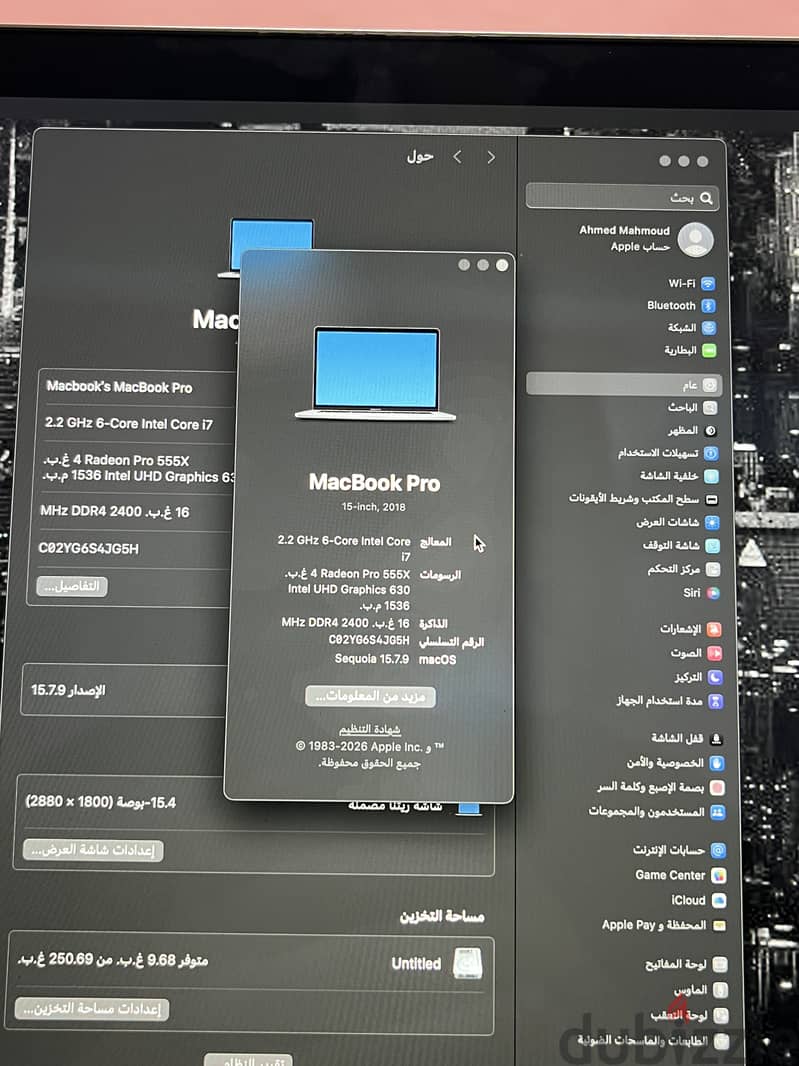Viewport: 799px width, 1066px height.
Task: Open مركز التحكم control center icon
Action: 713,569
